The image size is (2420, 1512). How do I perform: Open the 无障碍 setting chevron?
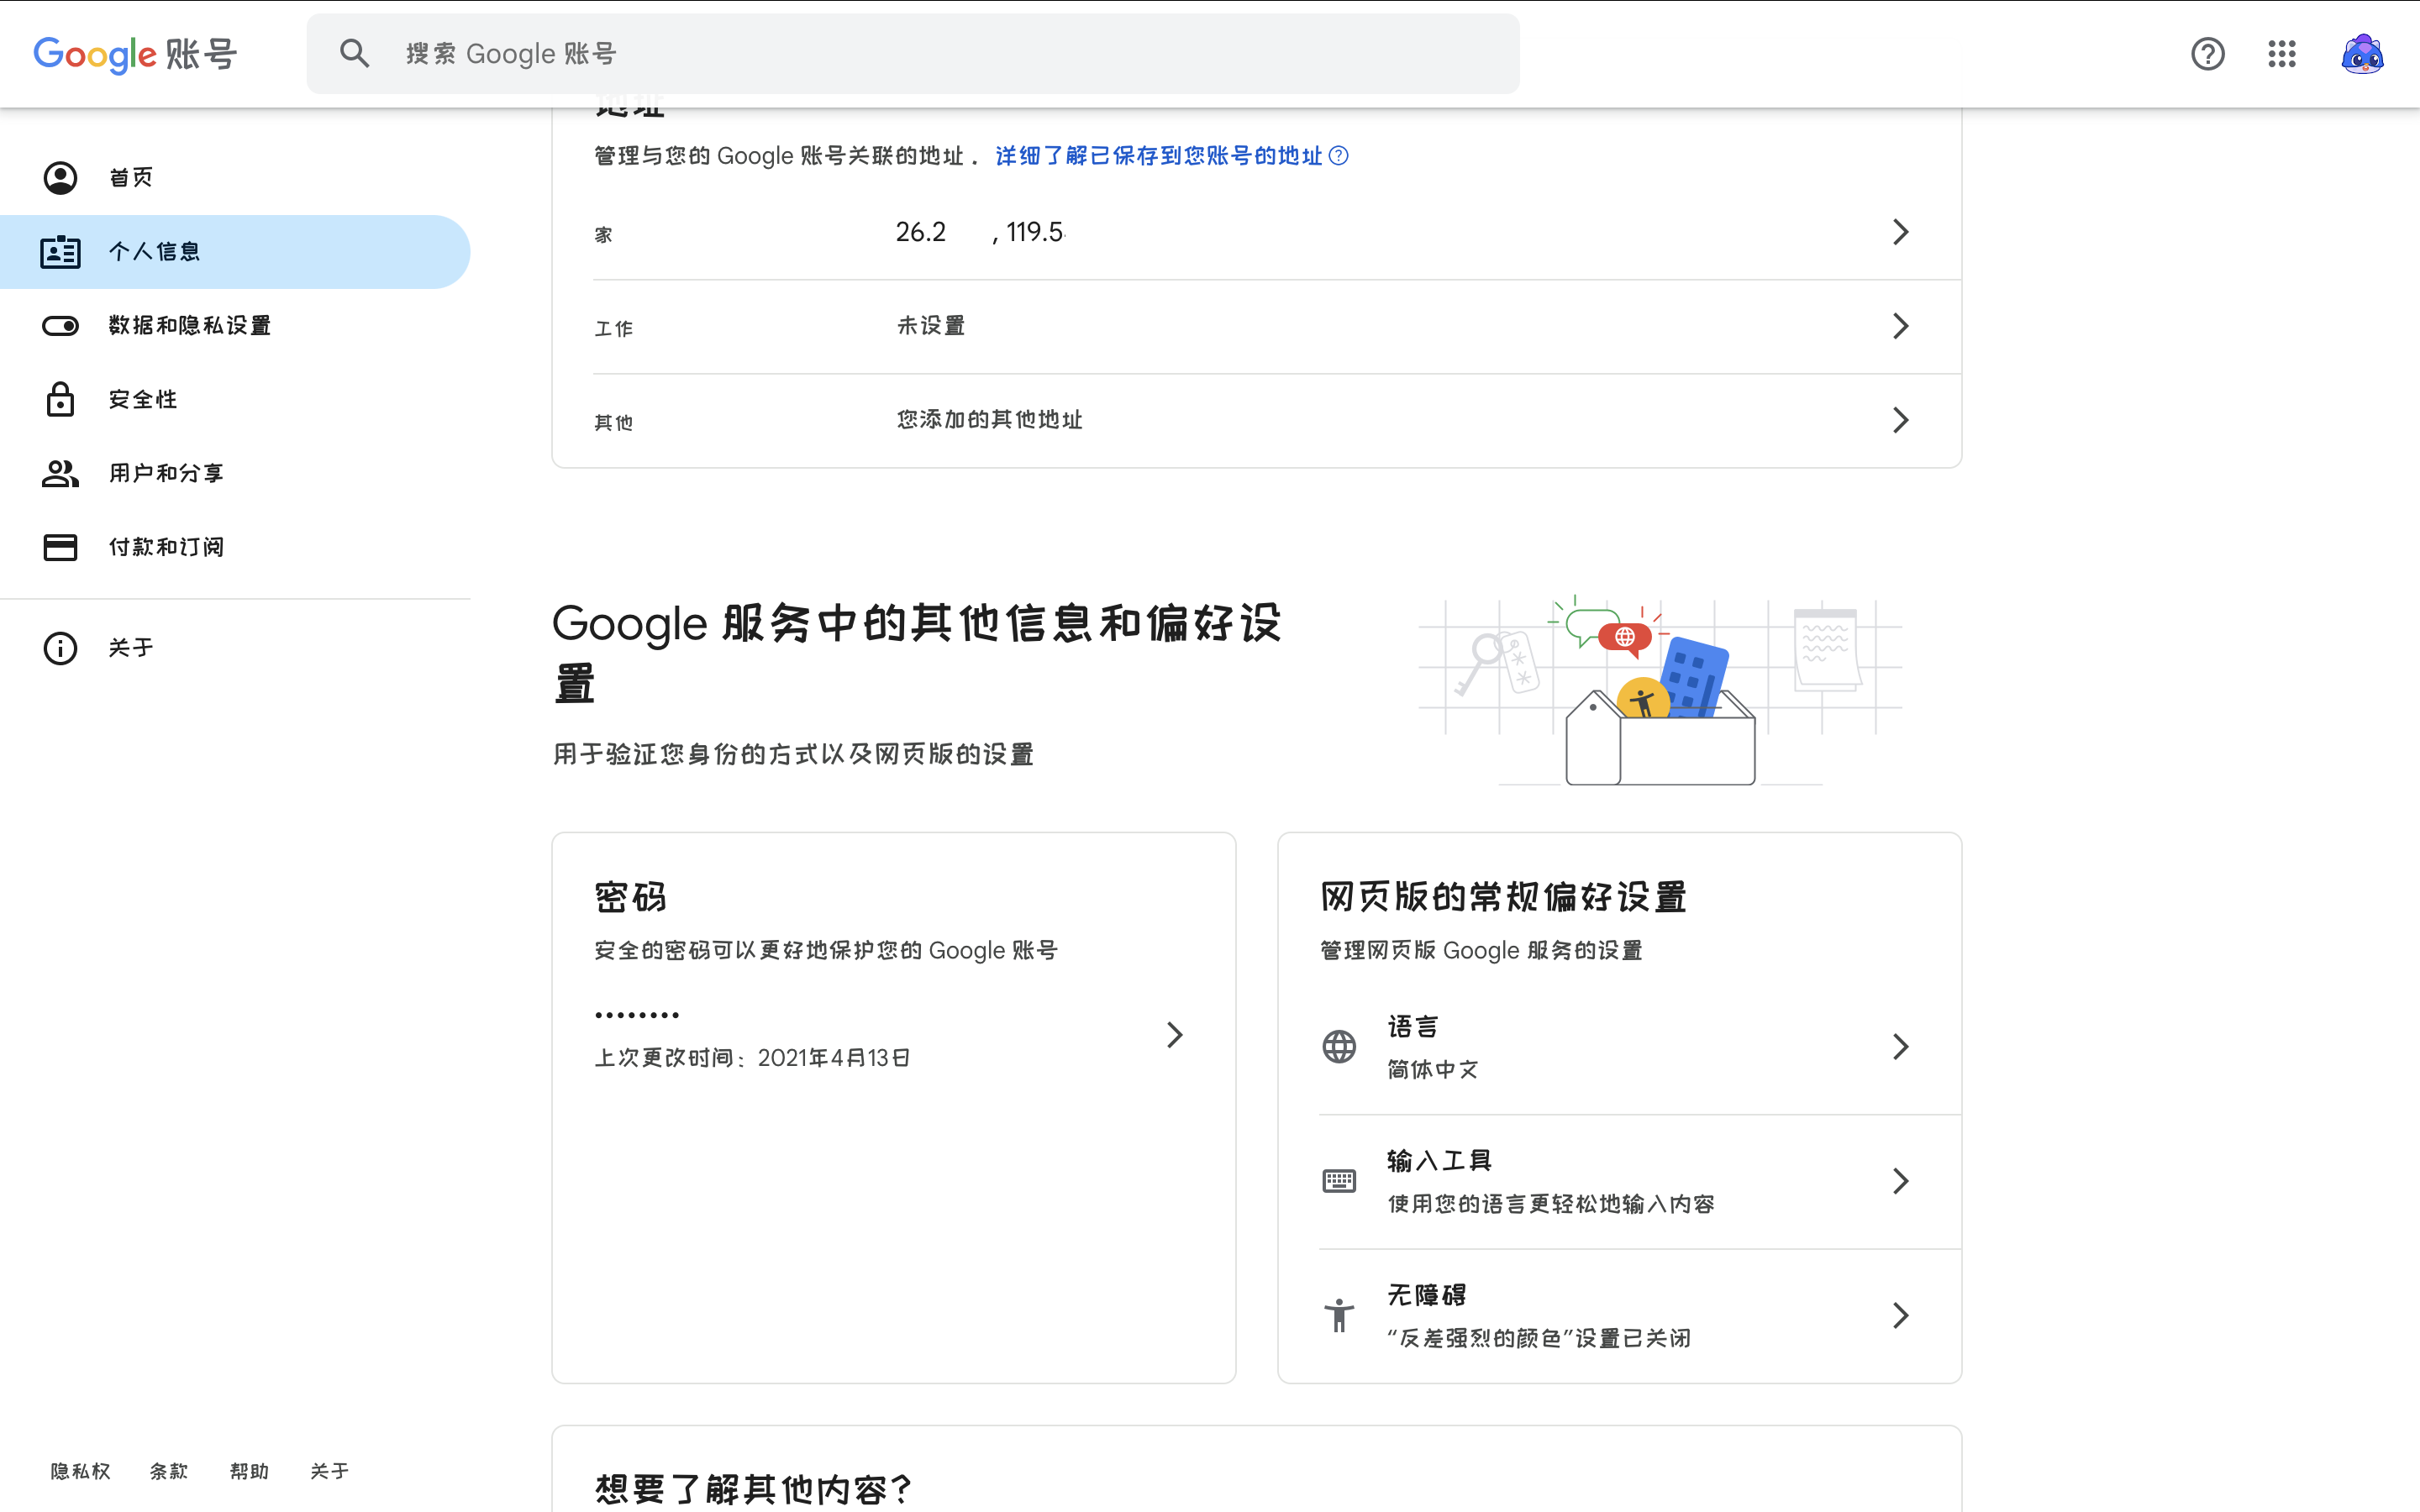click(x=1900, y=1315)
